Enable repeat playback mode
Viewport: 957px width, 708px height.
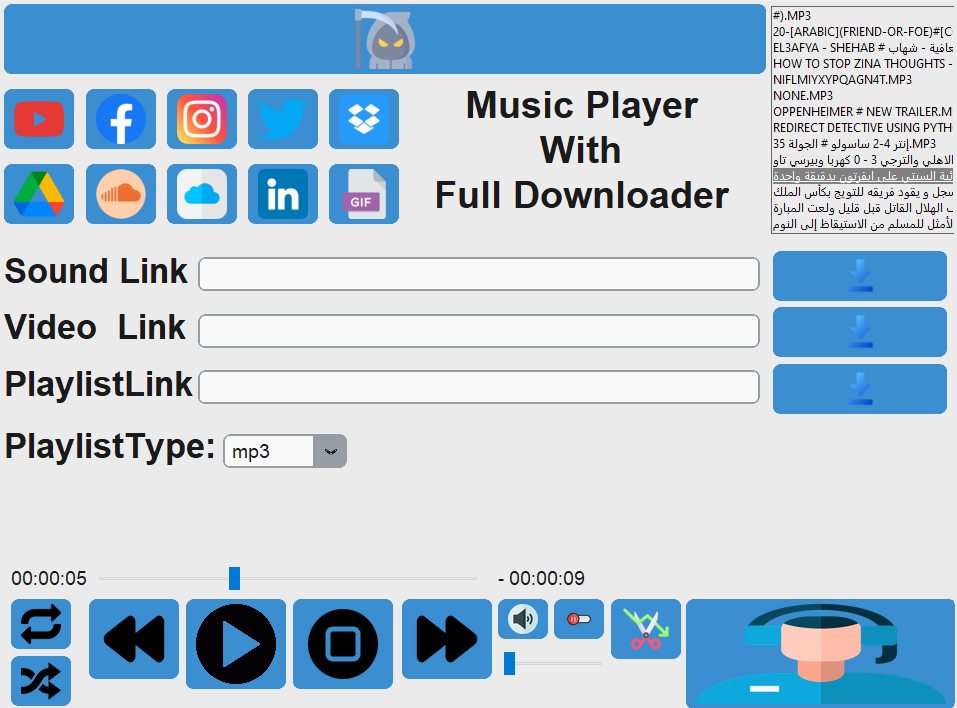pyautogui.click(x=41, y=624)
